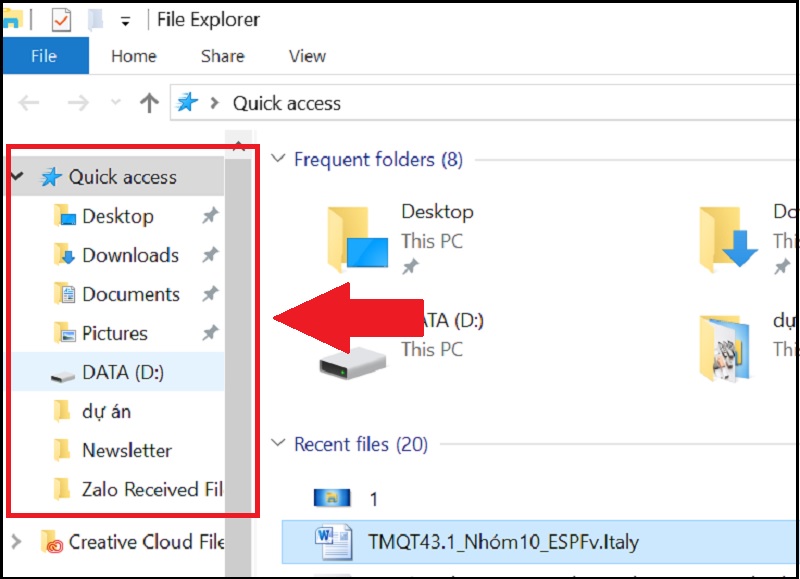Open the Desktop folder icon in Frequent folders
The width and height of the screenshot is (800, 579).
tap(358, 239)
